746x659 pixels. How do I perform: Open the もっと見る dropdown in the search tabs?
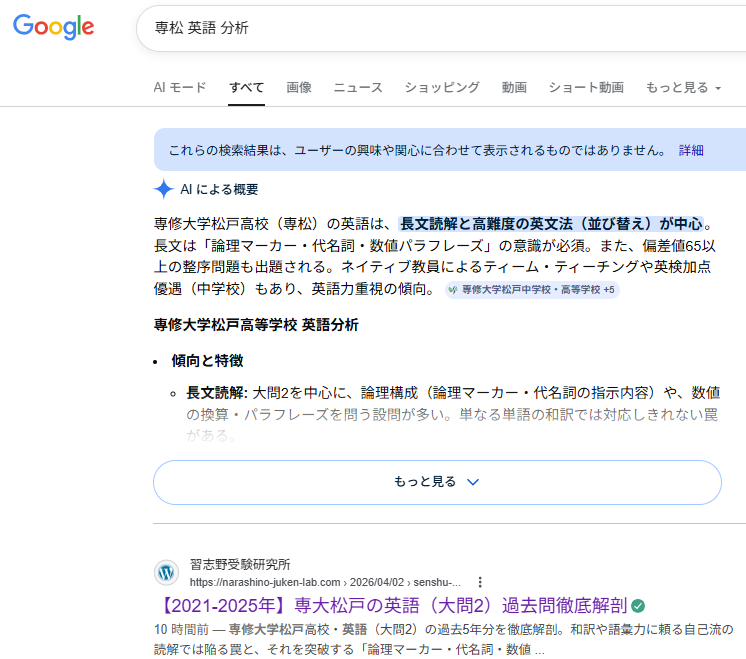683,88
